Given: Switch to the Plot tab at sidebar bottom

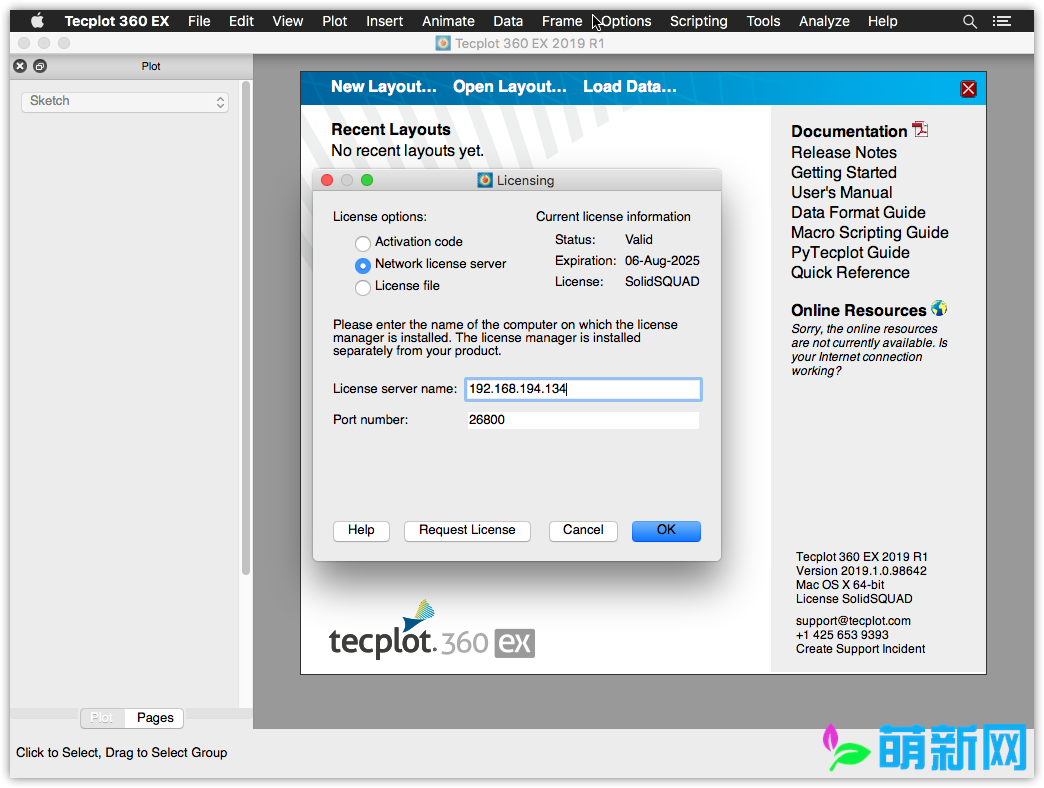Looking at the screenshot, I should [x=102, y=717].
